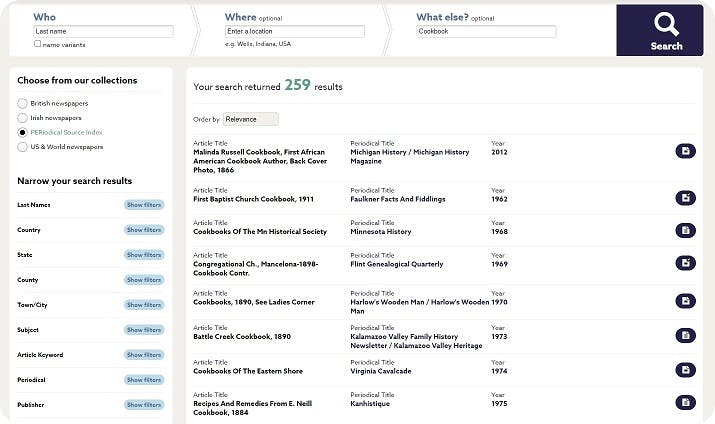Select the British newspapers collection

click(x=22, y=104)
